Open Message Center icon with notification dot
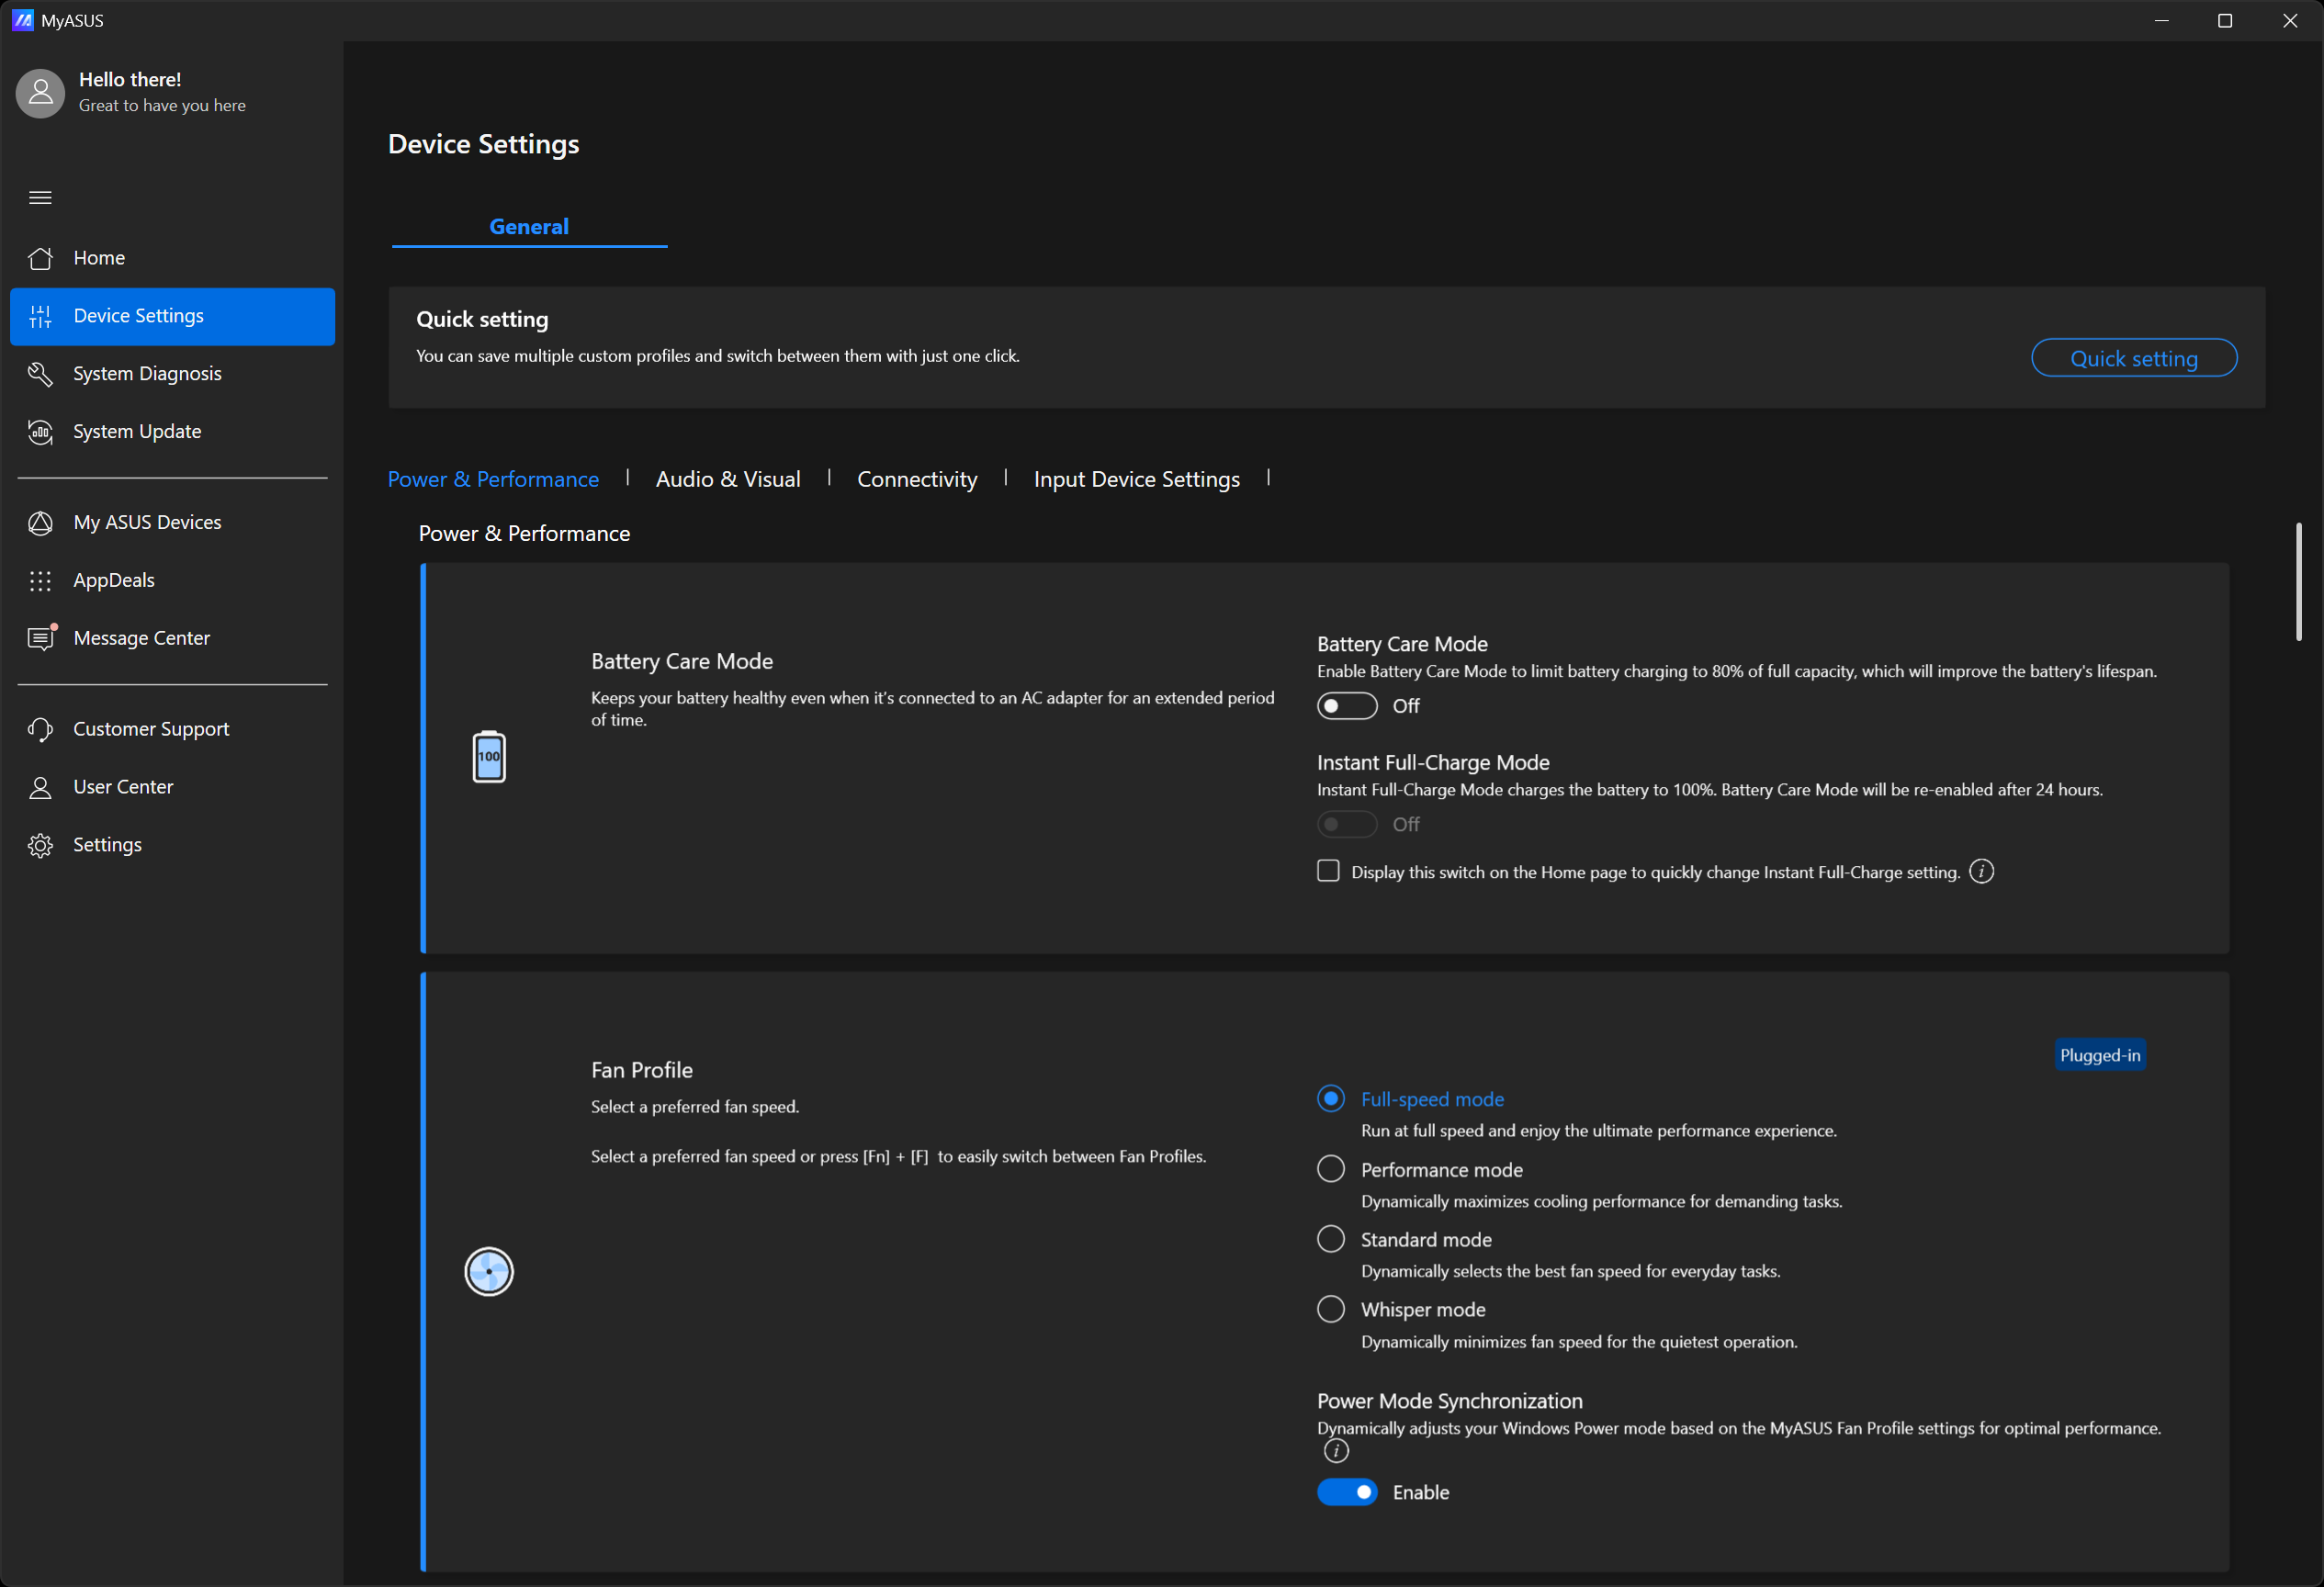 pos(40,638)
